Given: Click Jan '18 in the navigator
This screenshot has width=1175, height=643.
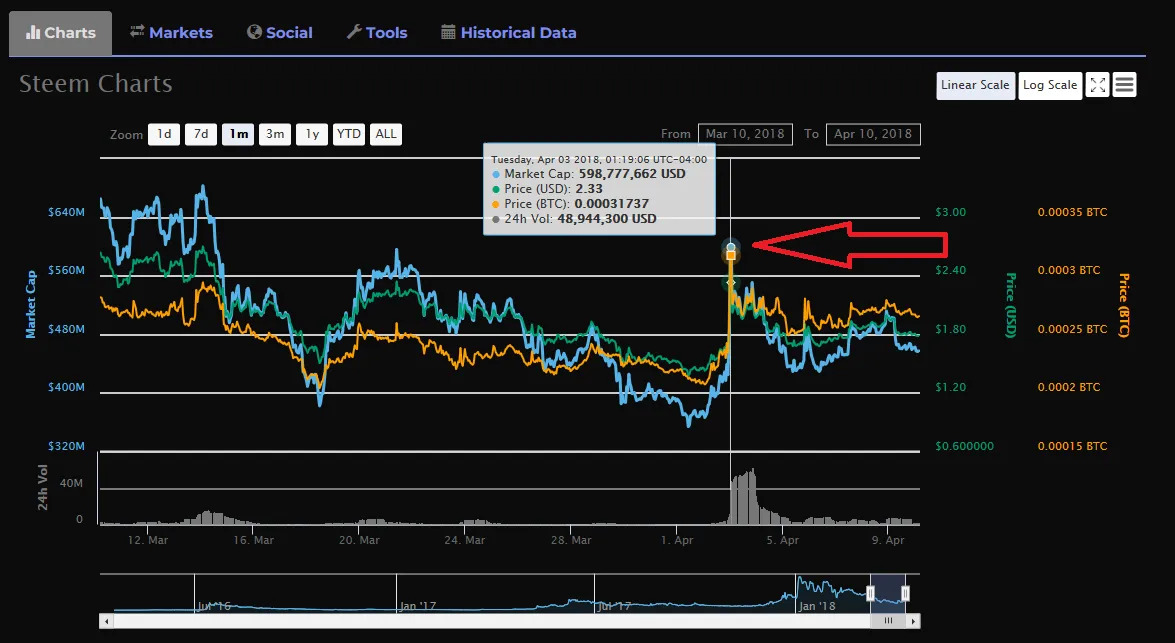Looking at the screenshot, I should coord(817,606).
